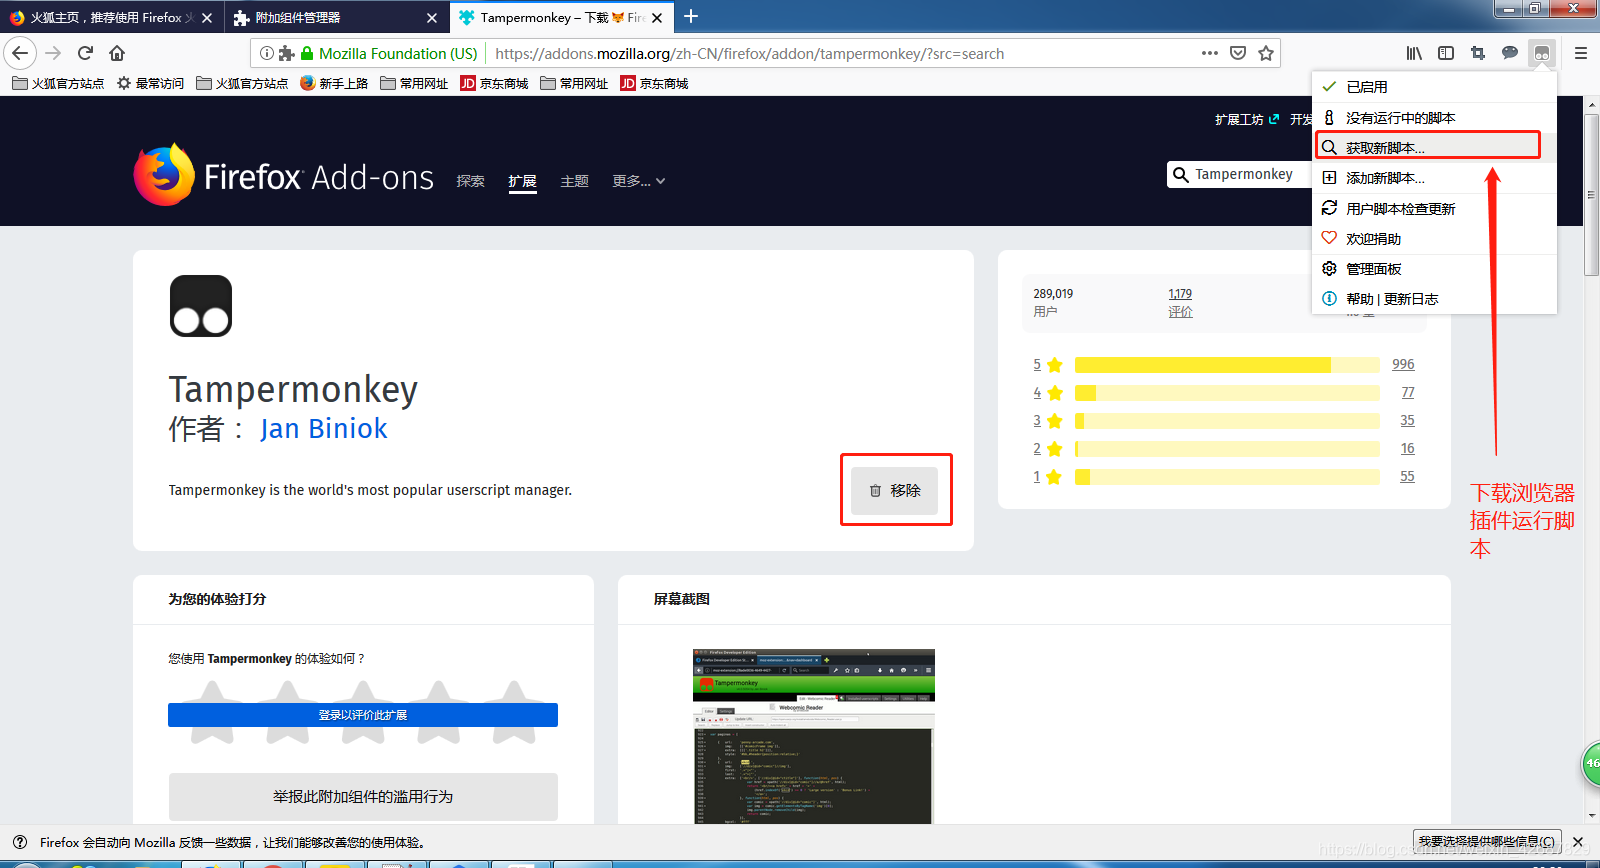Click the Tampermonkey toolbar icon
The height and width of the screenshot is (868, 1600).
click(1542, 53)
